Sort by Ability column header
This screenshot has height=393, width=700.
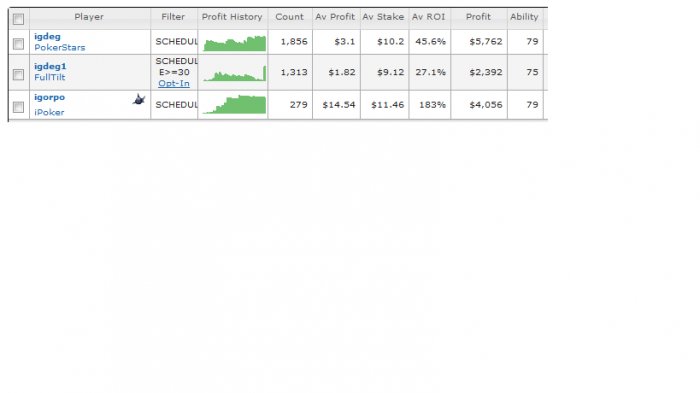[524, 17]
